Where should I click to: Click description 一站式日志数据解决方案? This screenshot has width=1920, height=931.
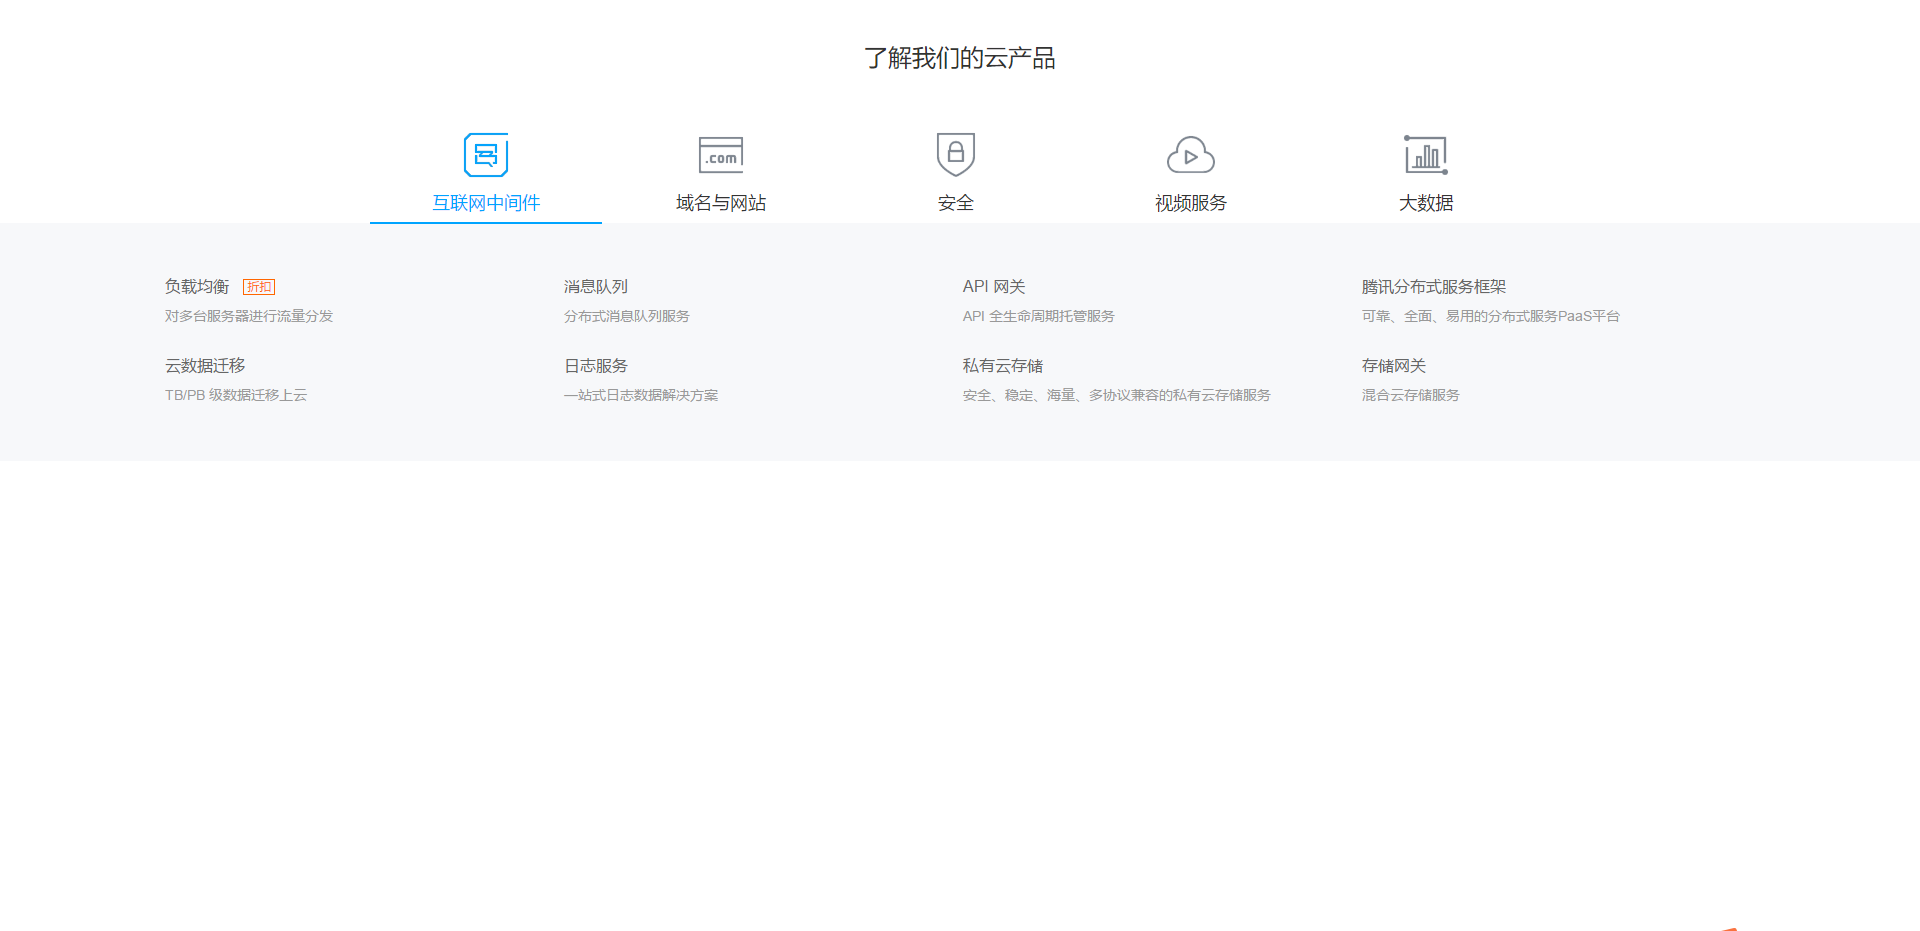tap(641, 395)
